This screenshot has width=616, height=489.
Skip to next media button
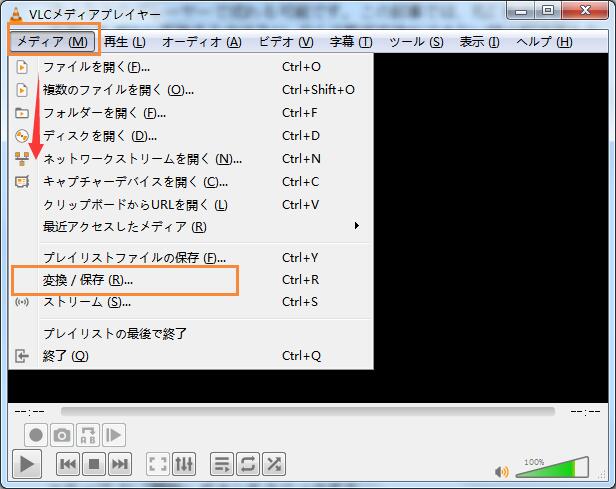[120, 464]
